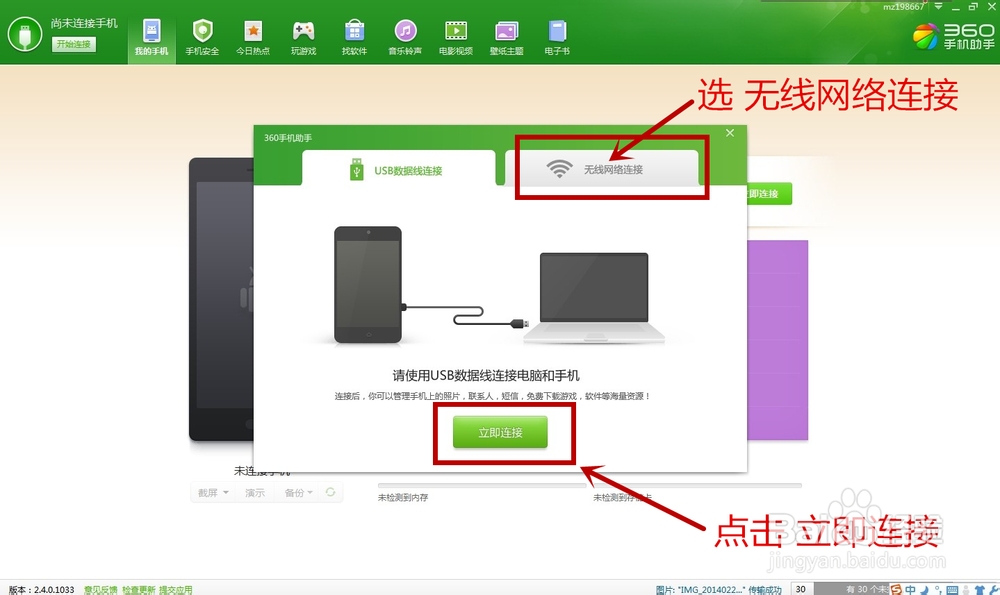Click the 提交应用 link

175,590
